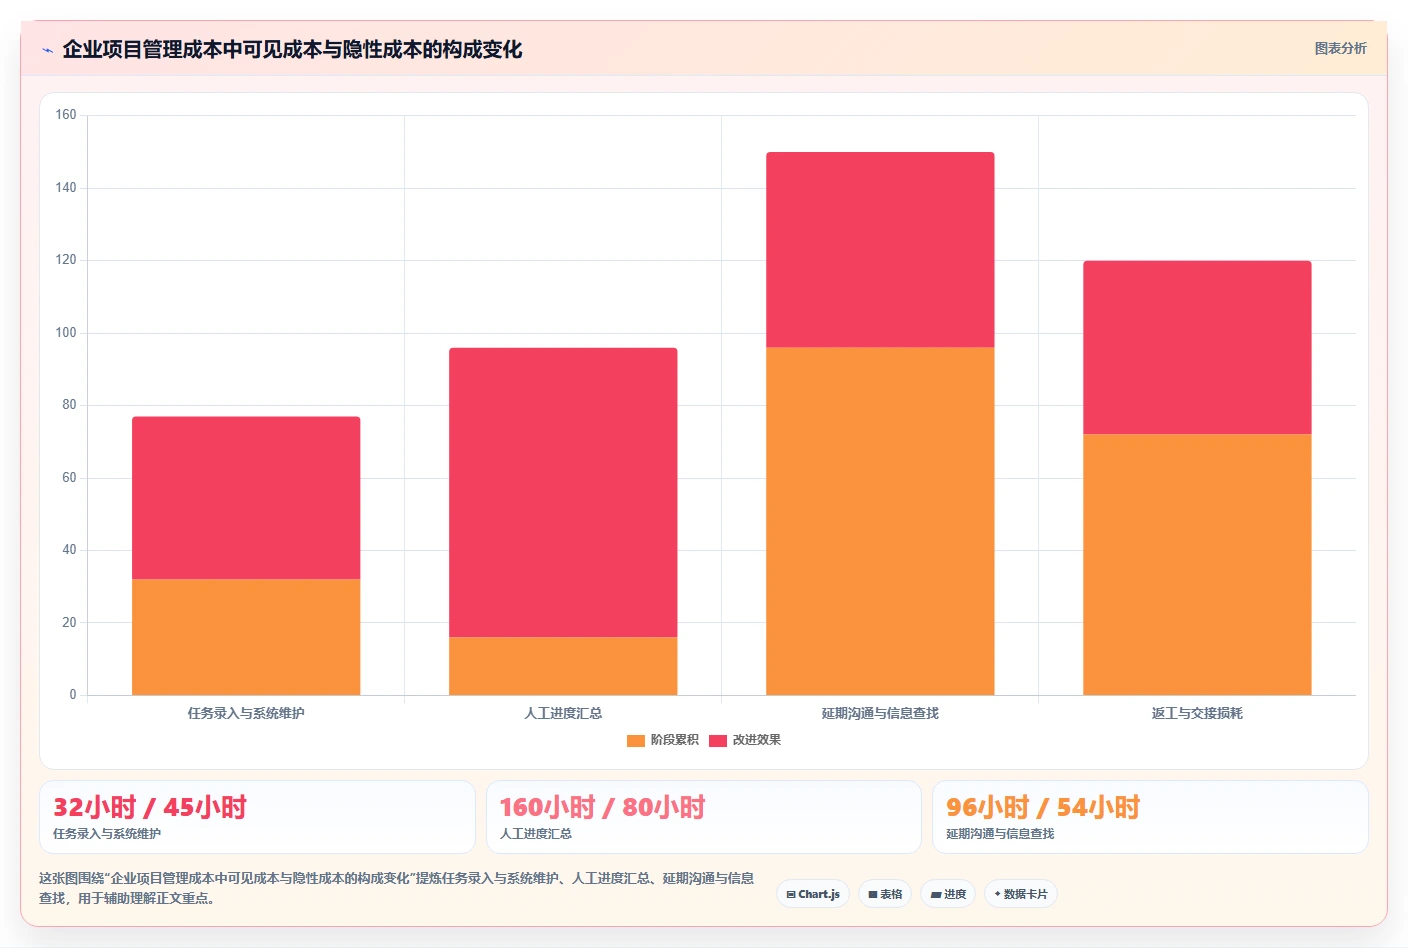Click the 进度 tag pill
Screen dimensions: 1408x948
tap(948, 894)
